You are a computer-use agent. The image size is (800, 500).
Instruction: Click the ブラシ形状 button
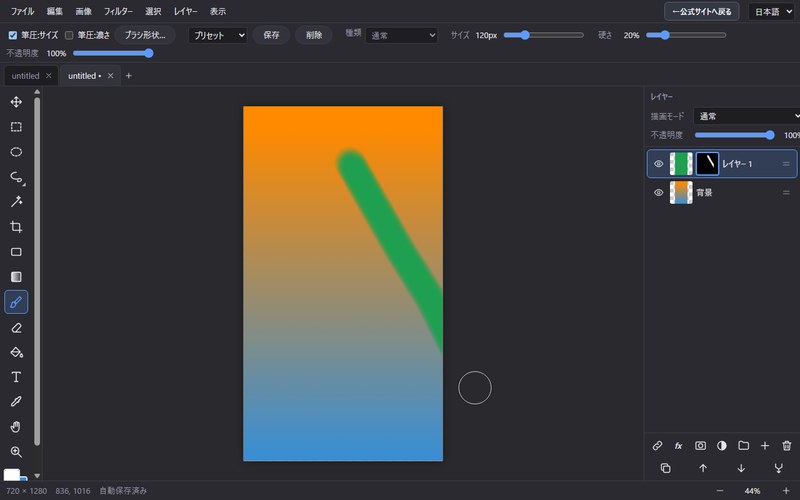coord(145,35)
